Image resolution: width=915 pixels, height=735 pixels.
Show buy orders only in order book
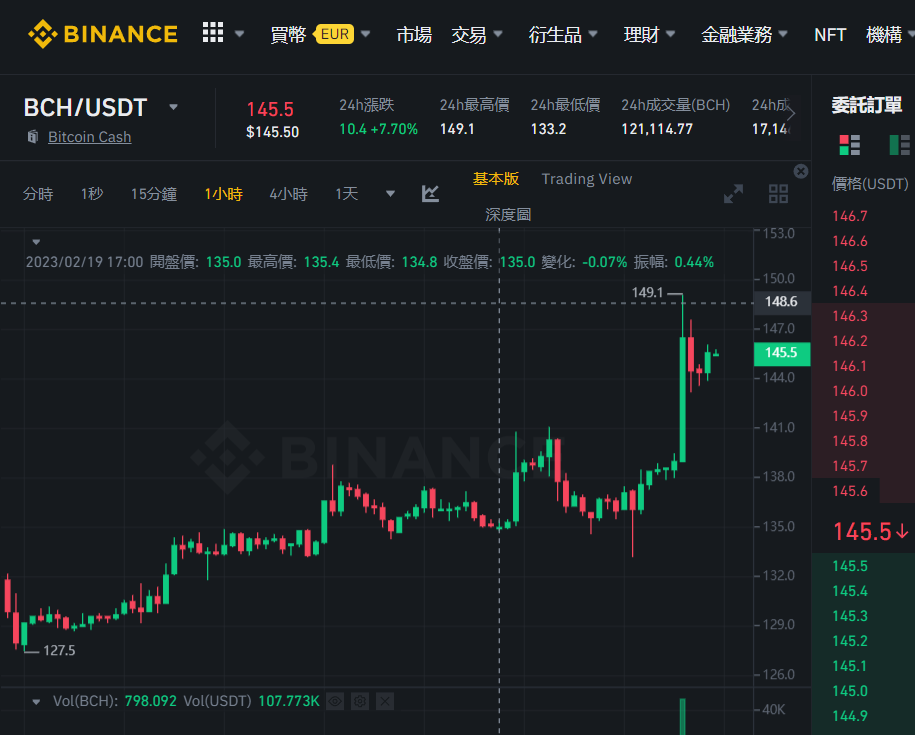(900, 145)
